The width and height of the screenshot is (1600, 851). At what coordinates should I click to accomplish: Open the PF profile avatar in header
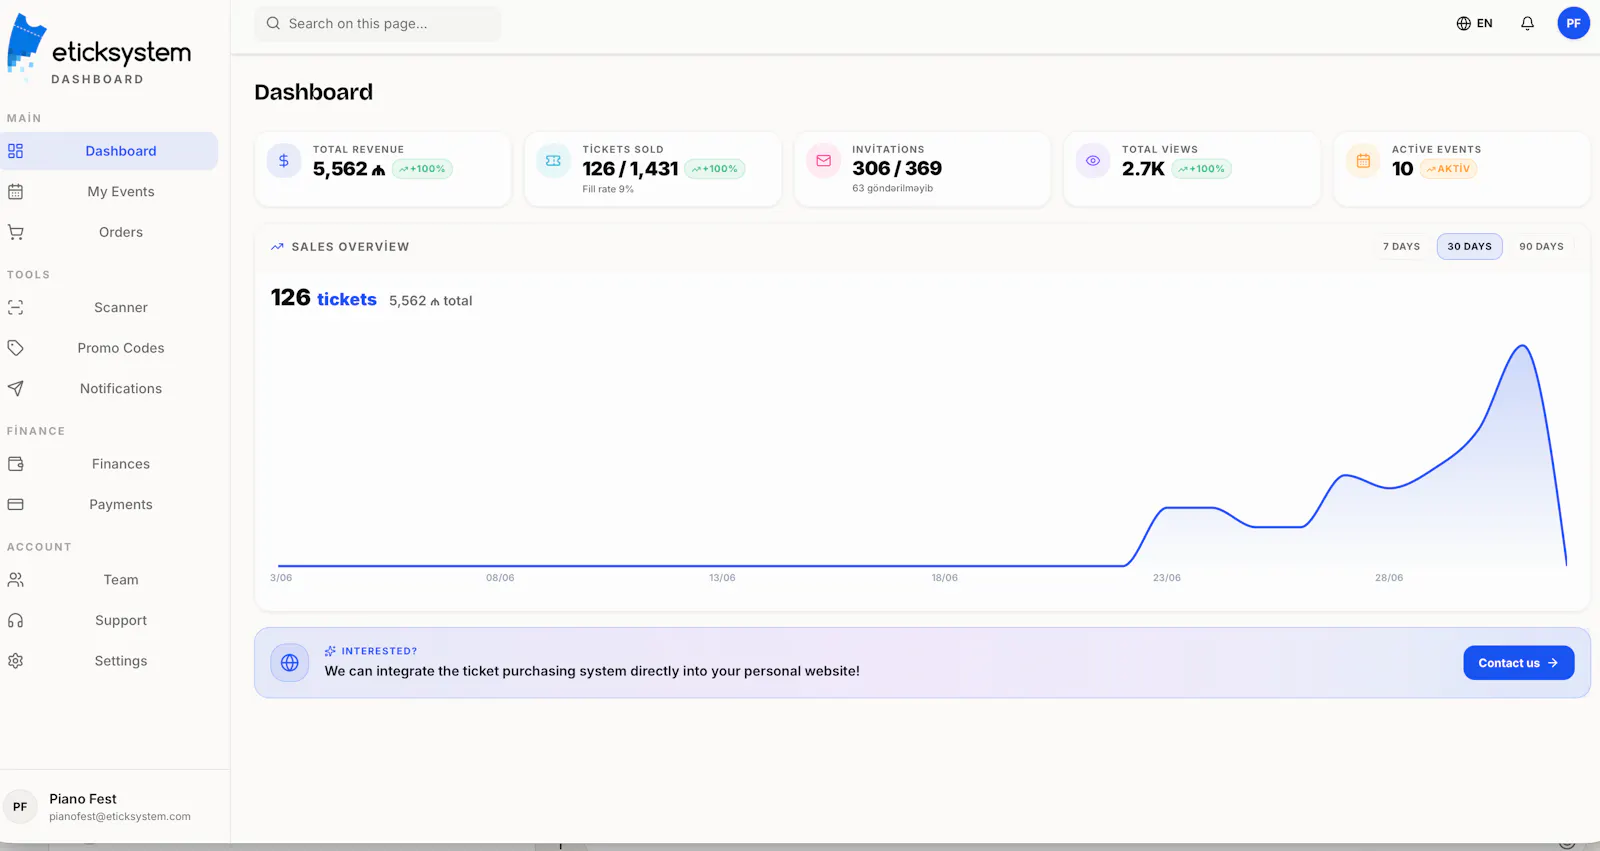(1573, 23)
